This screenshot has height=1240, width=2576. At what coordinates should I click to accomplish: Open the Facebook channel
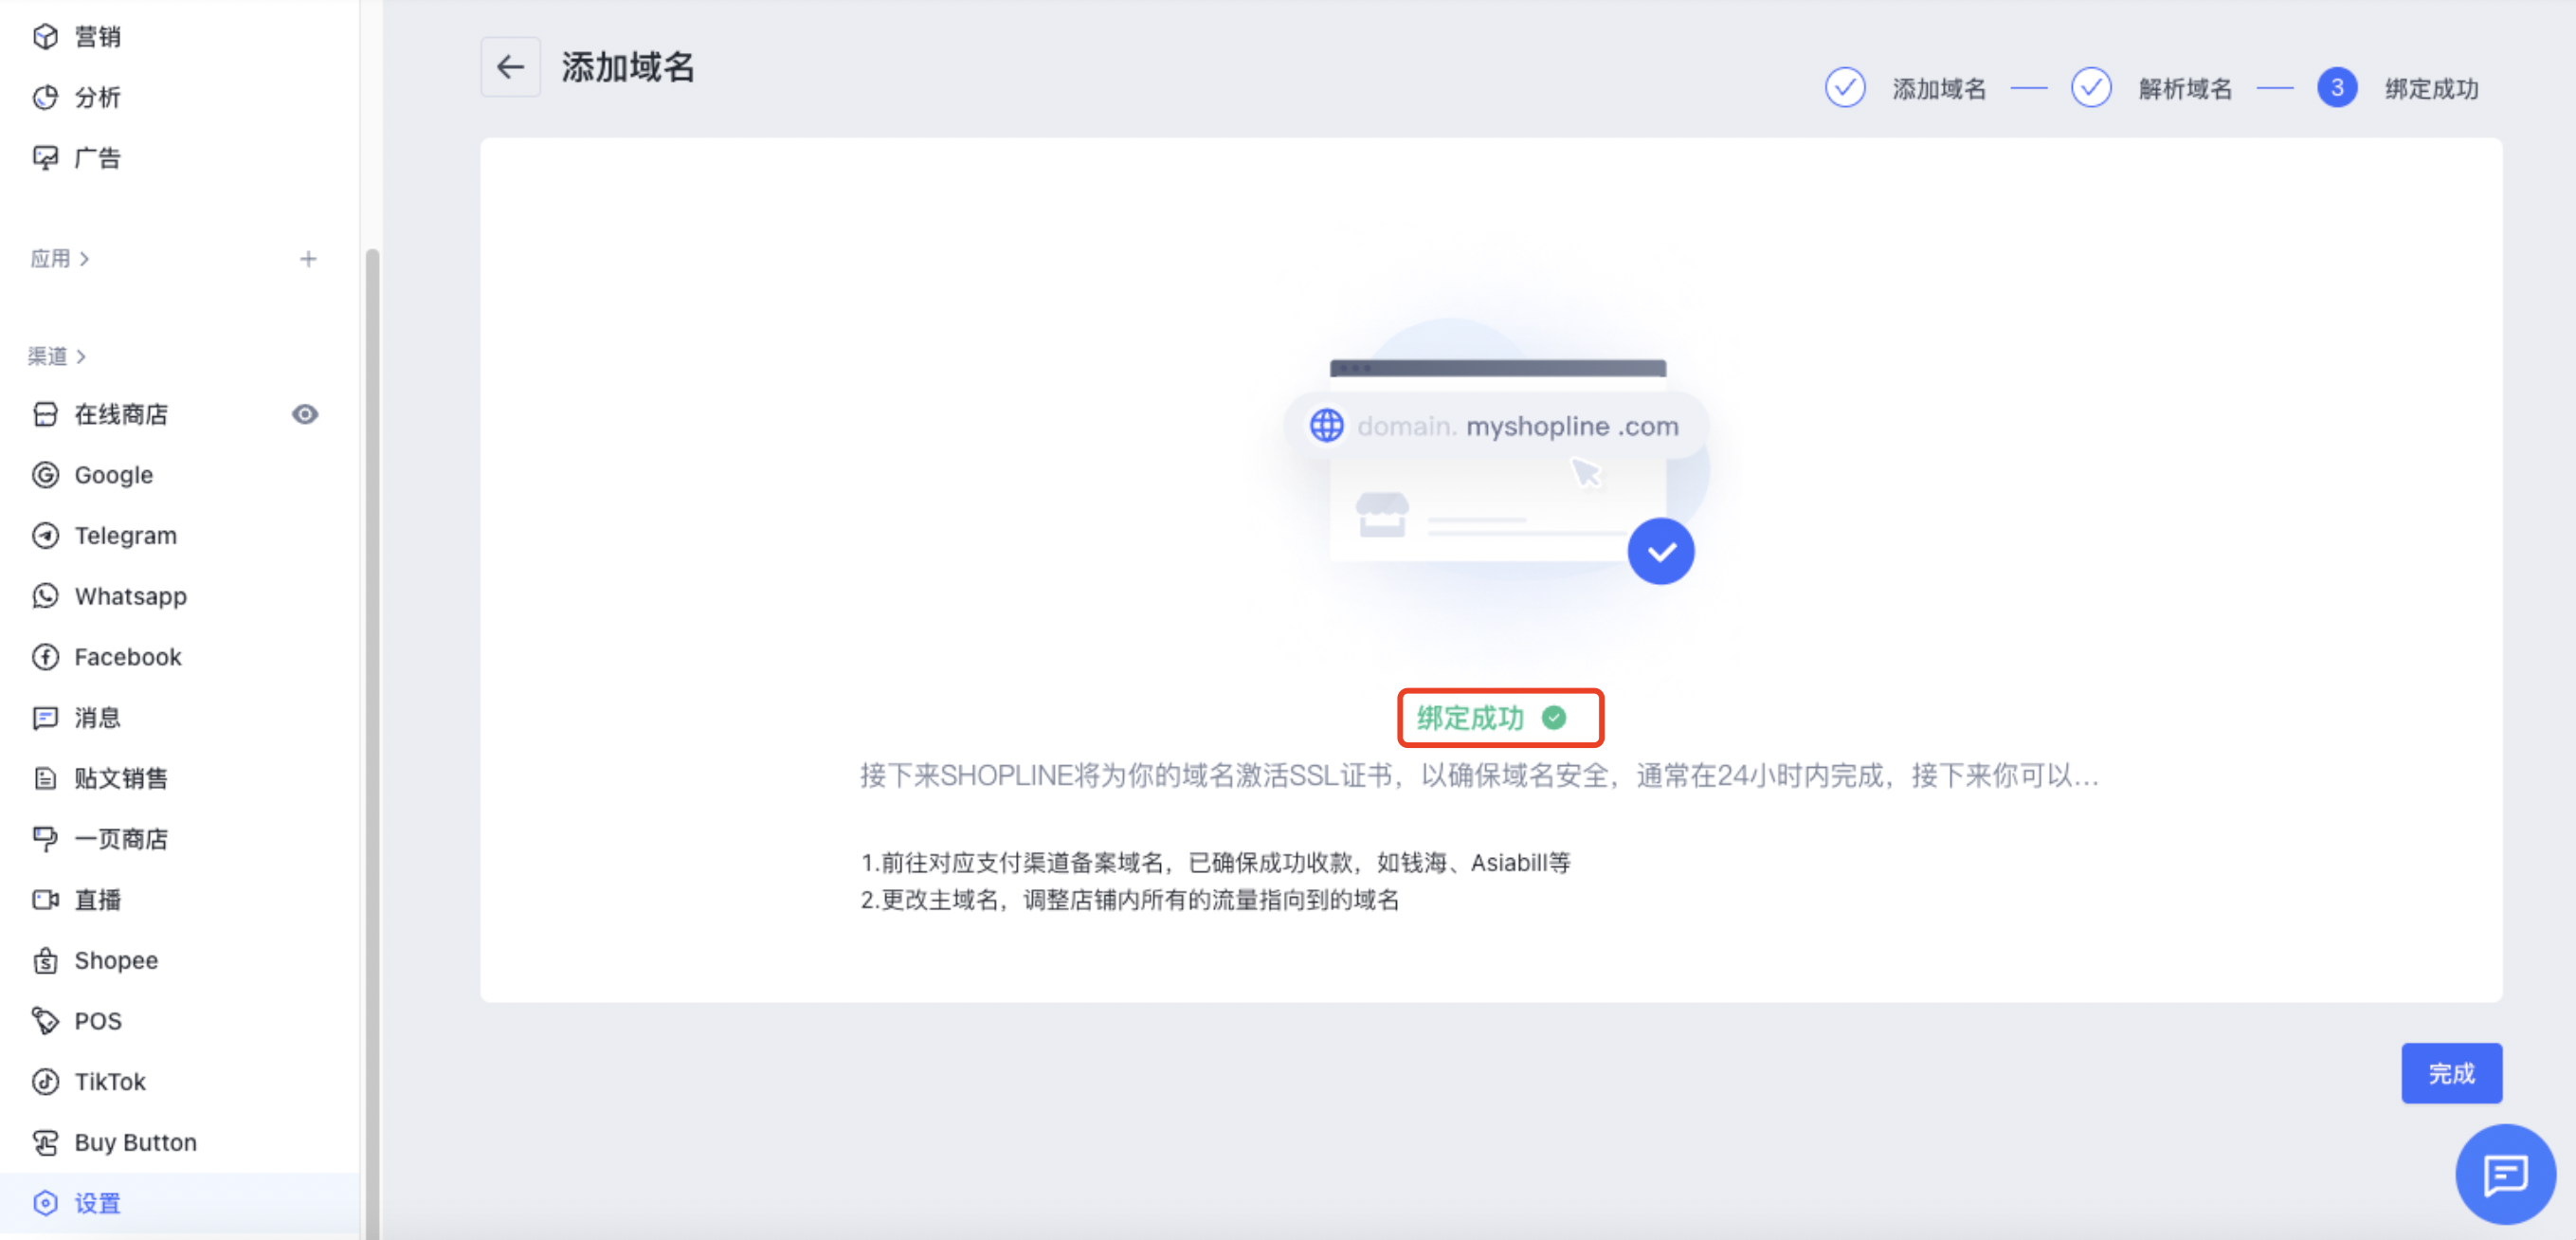pyautogui.click(x=127, y=657)
